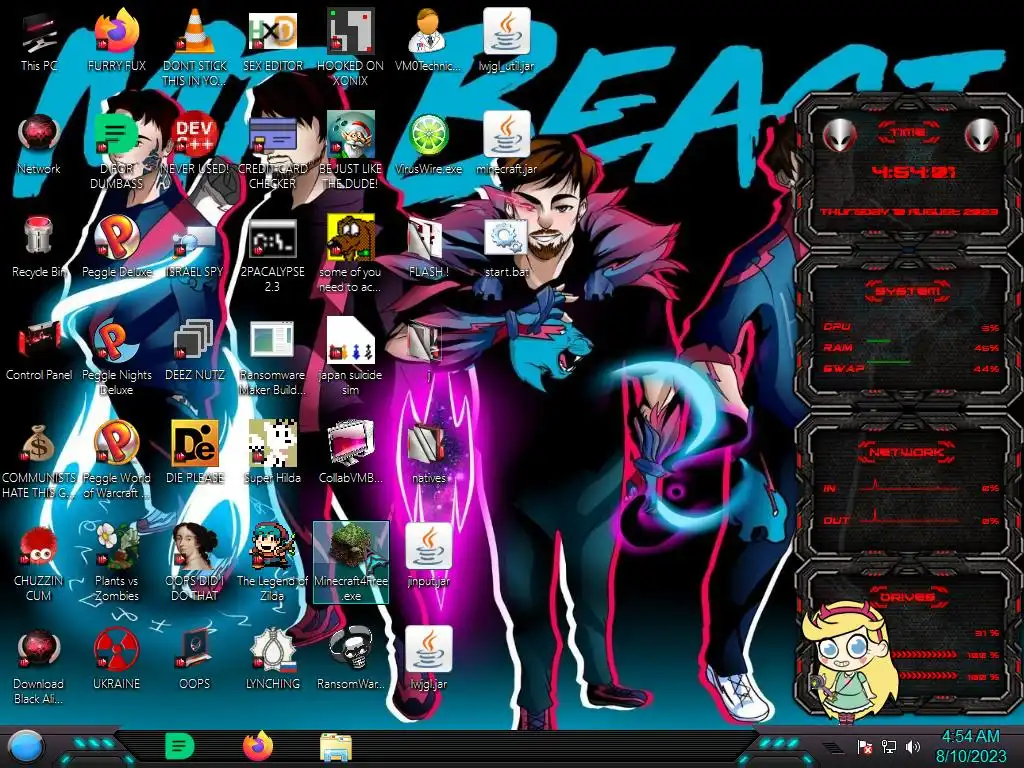
Task: Select the RansomWar... skull icon
Action: point(350,660)
